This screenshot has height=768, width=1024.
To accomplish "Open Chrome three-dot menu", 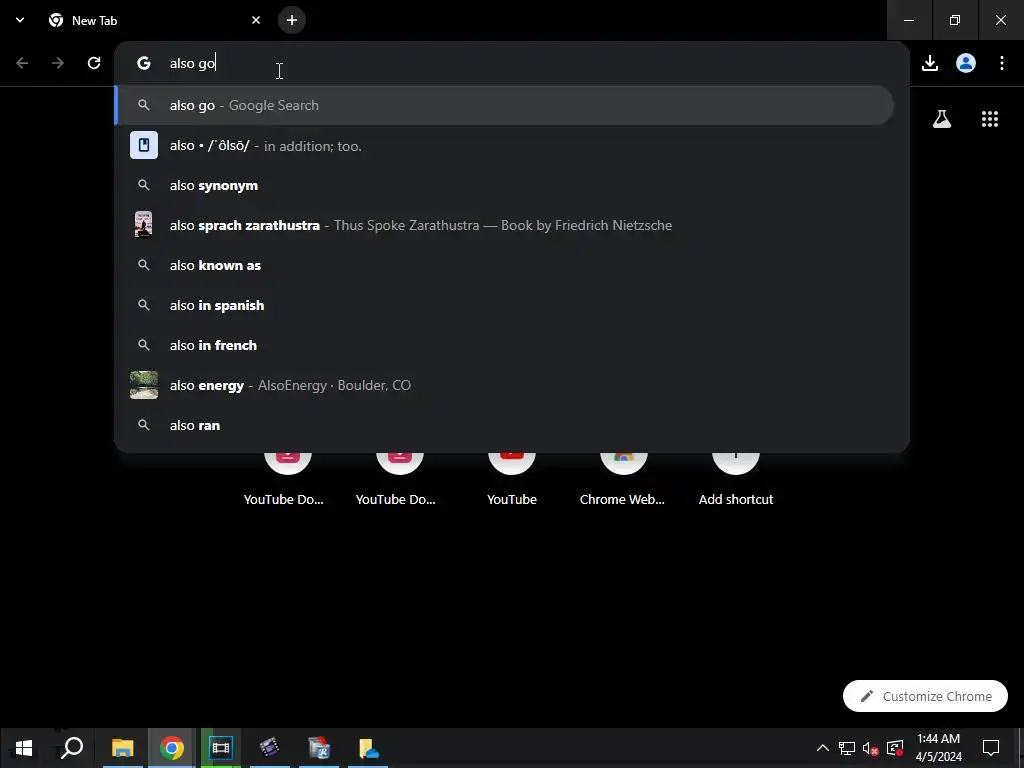I will (1002, 63).
